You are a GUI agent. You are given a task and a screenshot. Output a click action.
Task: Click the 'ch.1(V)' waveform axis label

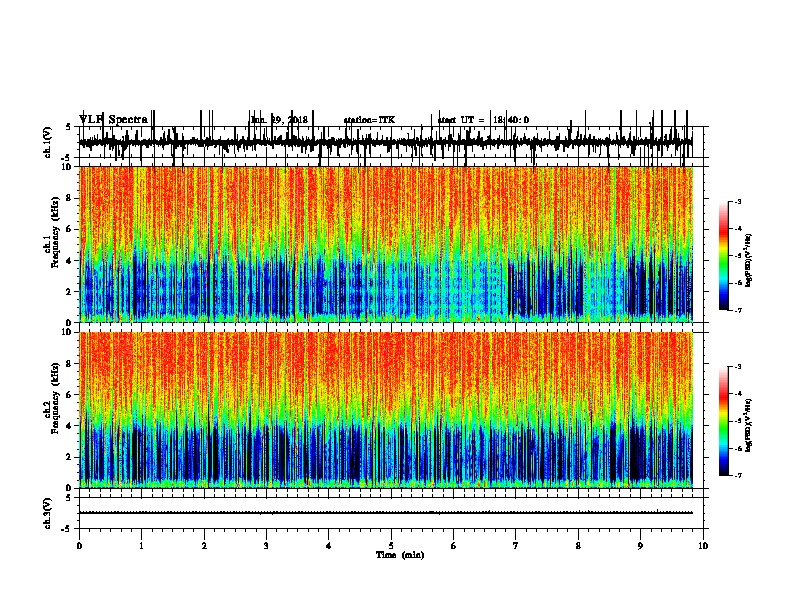coord(48,142)
